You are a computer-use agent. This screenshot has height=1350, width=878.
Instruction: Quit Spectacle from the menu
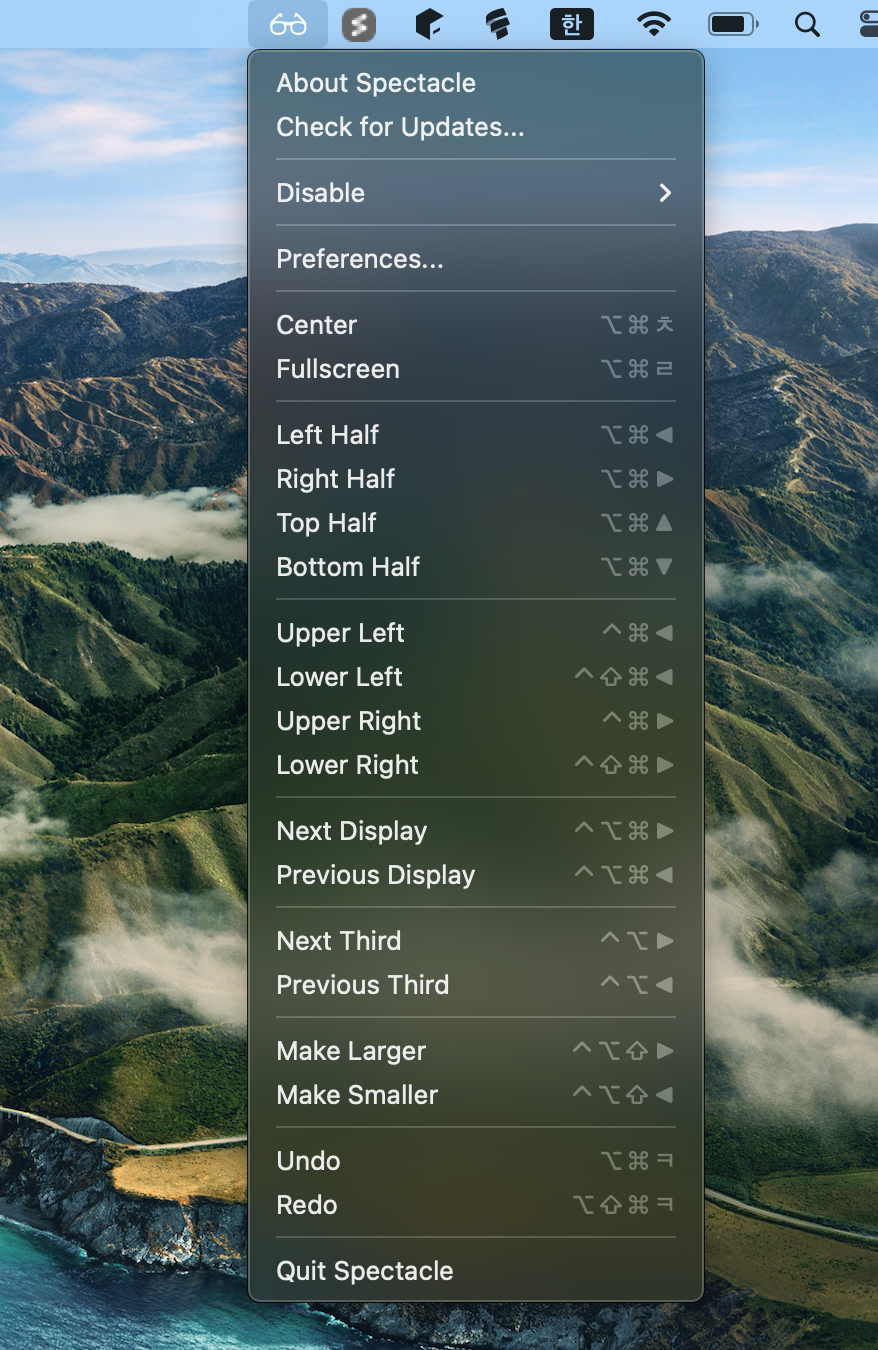[x=476, y=1271]
